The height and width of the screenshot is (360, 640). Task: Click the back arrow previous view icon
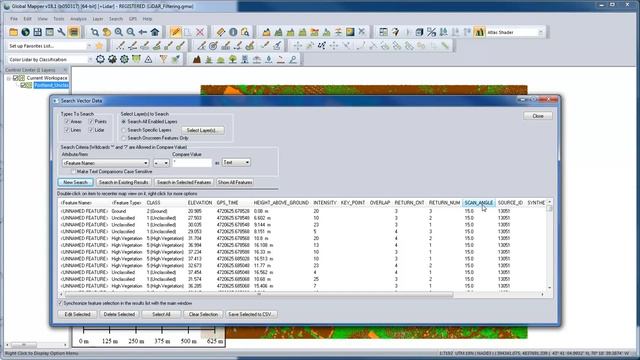142,32
